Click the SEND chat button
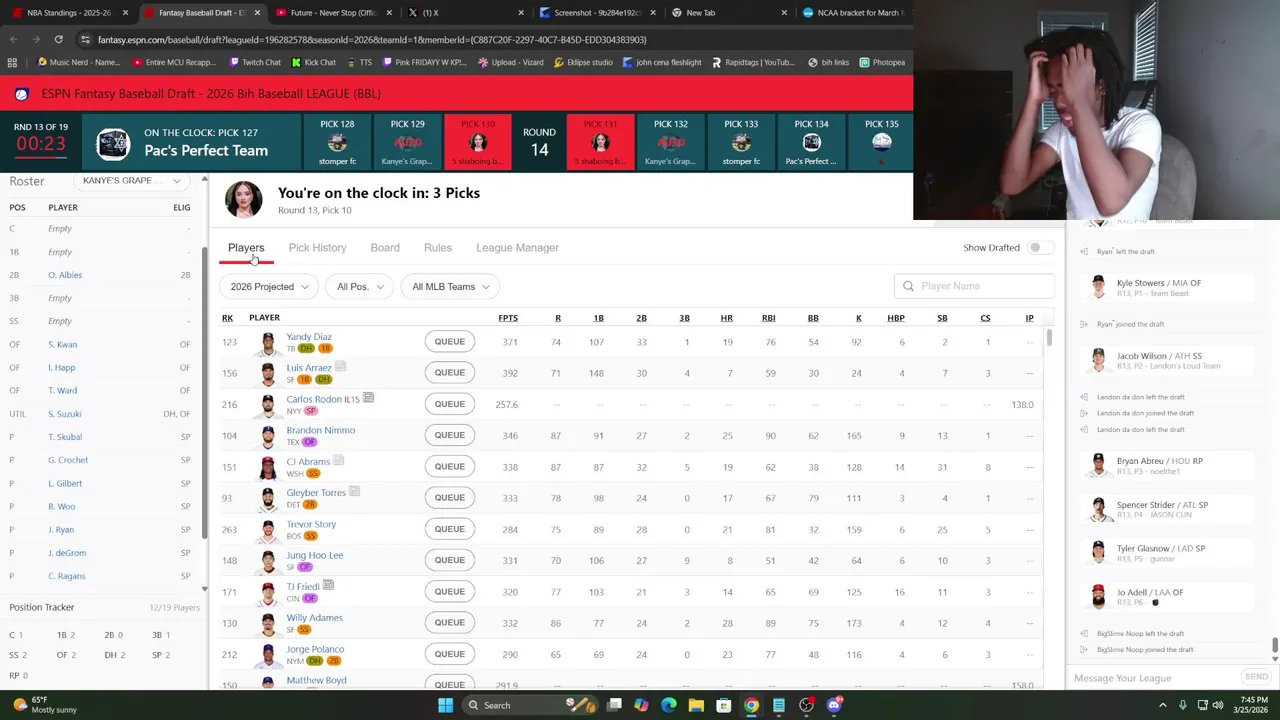1280x720 pixels. pos(1256,678)
